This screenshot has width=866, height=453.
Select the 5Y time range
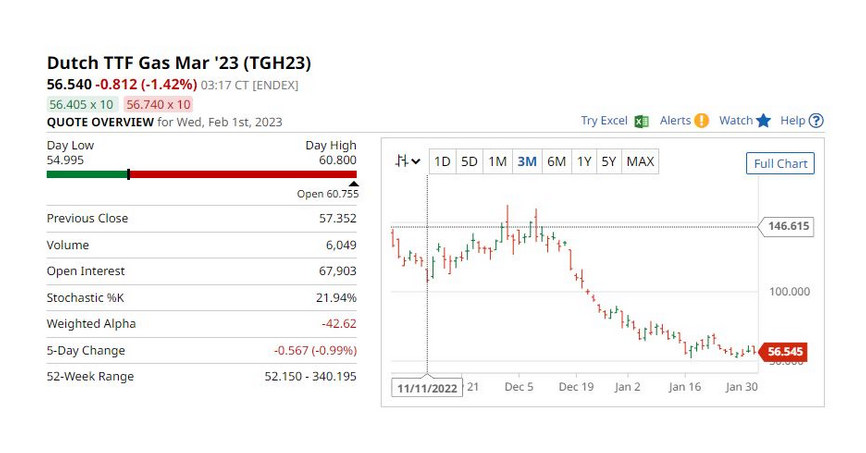[x=609, y=161]
